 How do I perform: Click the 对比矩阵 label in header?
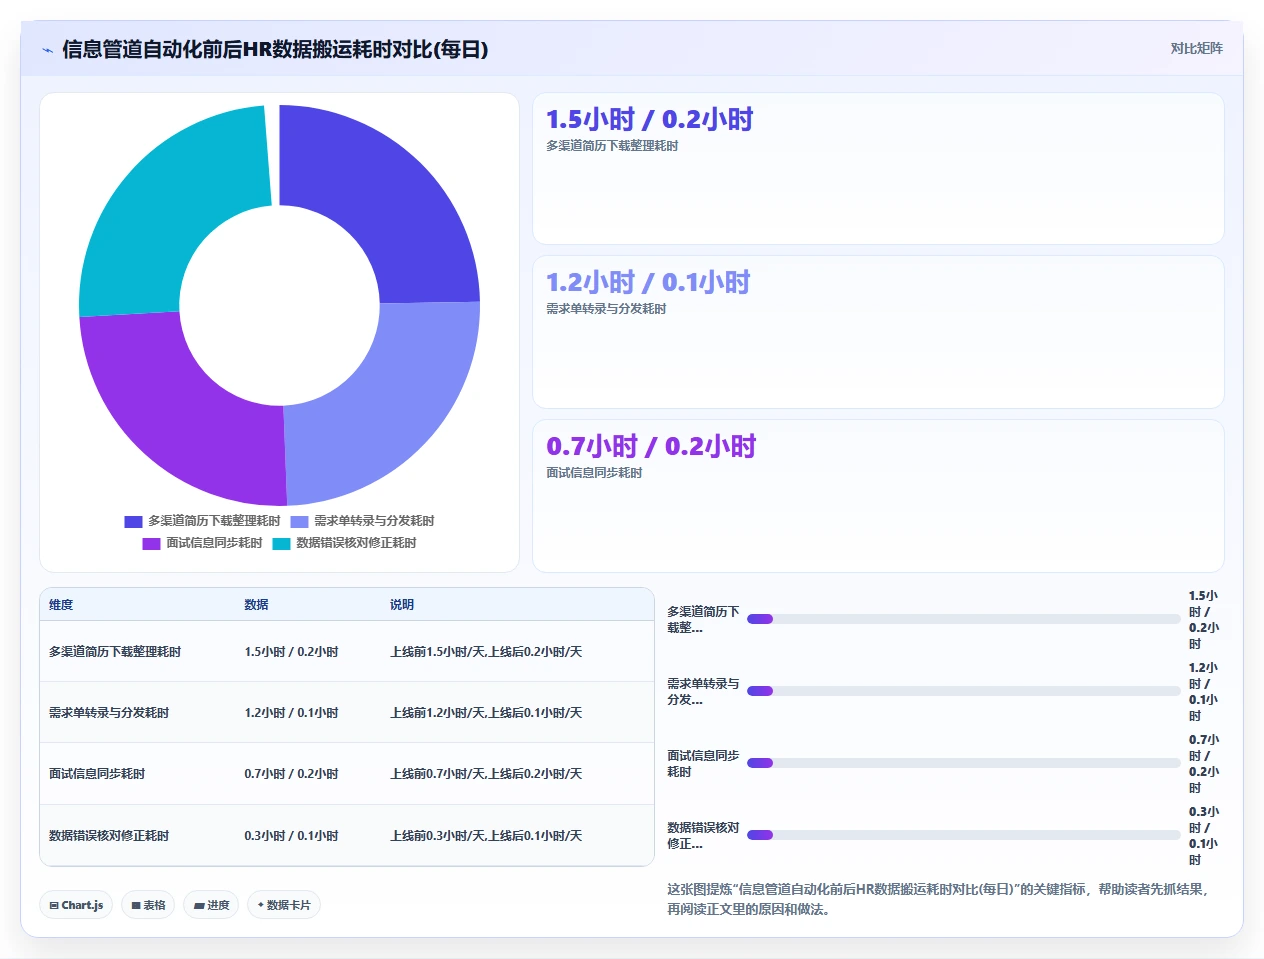1196,48
